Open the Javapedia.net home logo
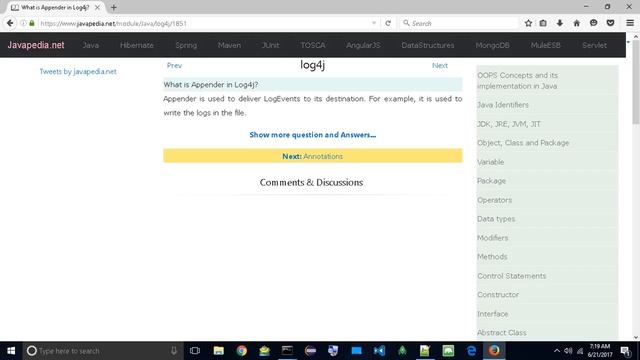640x360 pixels. click(36, 45)
